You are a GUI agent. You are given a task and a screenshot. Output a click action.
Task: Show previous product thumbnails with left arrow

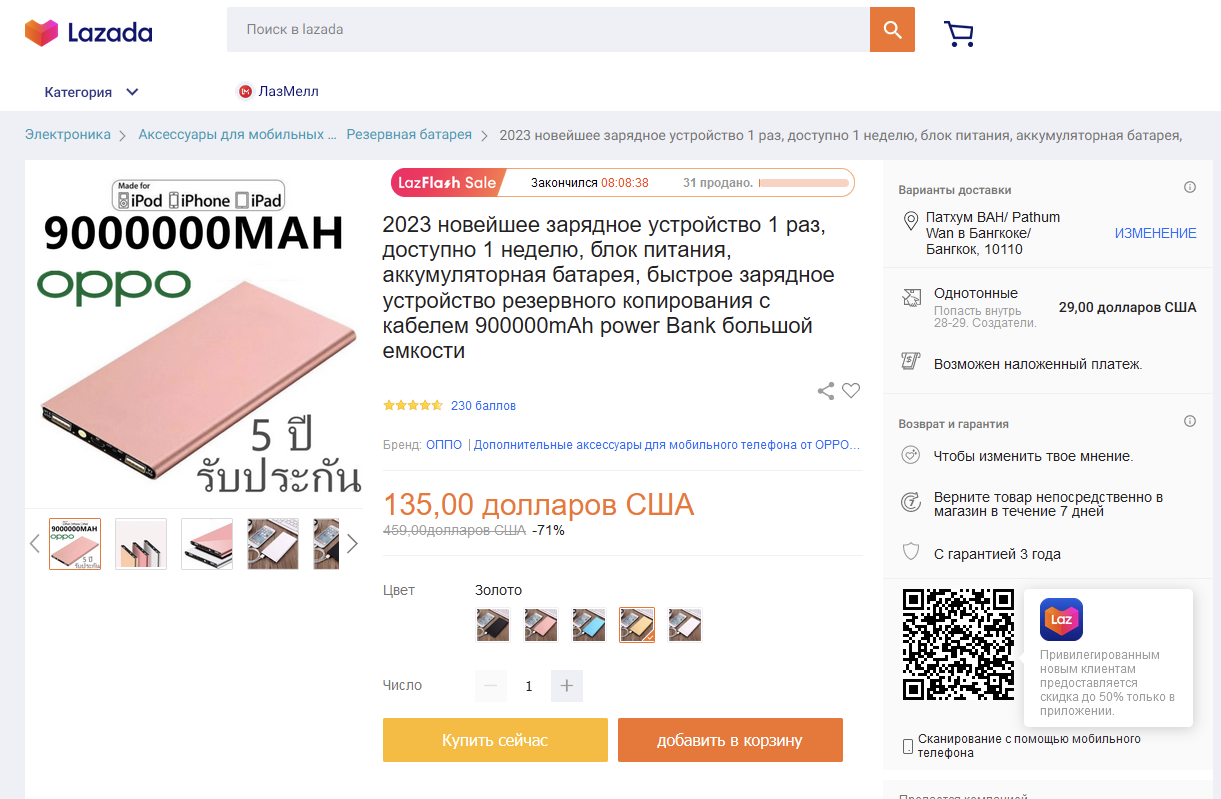click(35, 544)
